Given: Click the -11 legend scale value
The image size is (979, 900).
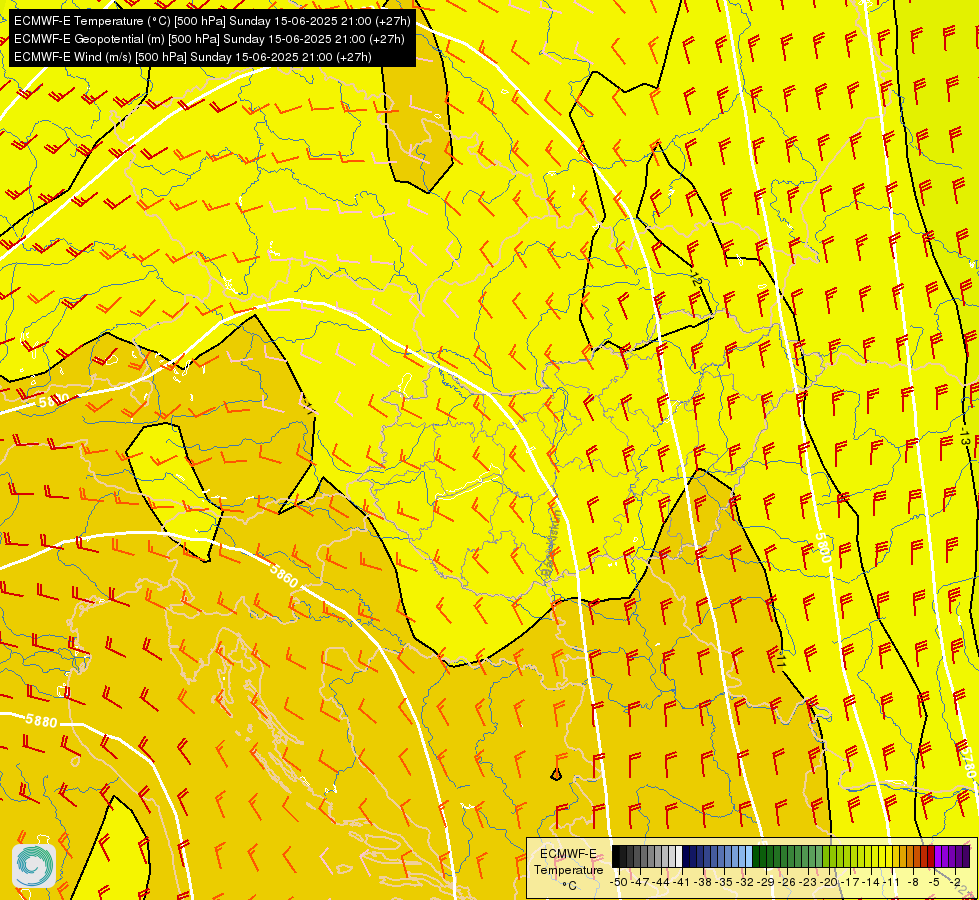Looking at the screenshot, I should click(891, 883).
